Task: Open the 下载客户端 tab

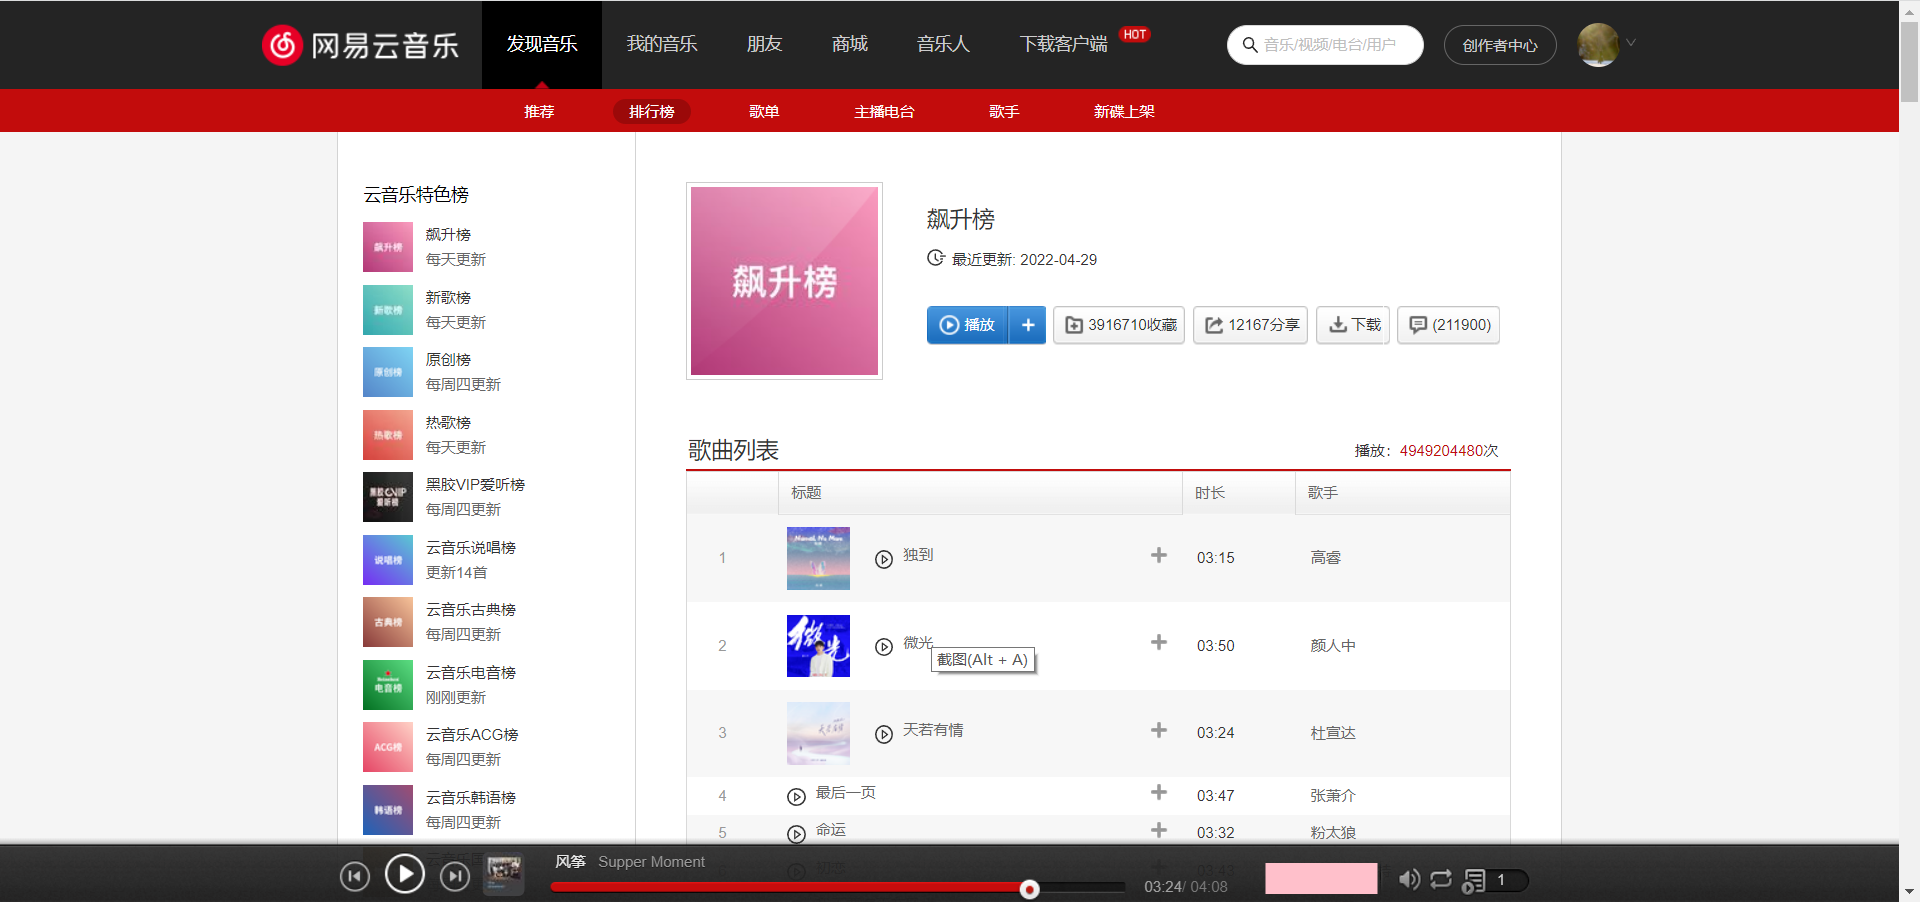Action: pos(1064,45)
